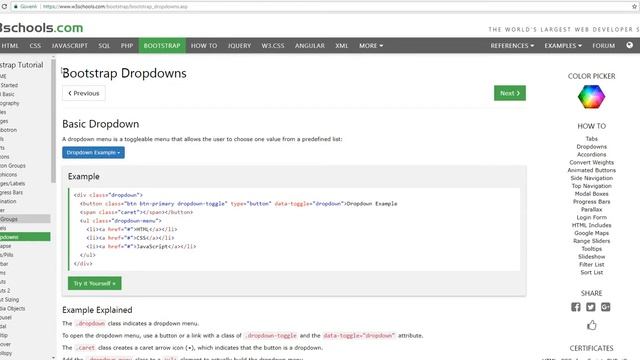
Task: Select the PHP navbar item
Action: pyautogui.click(x=127, y=46)
